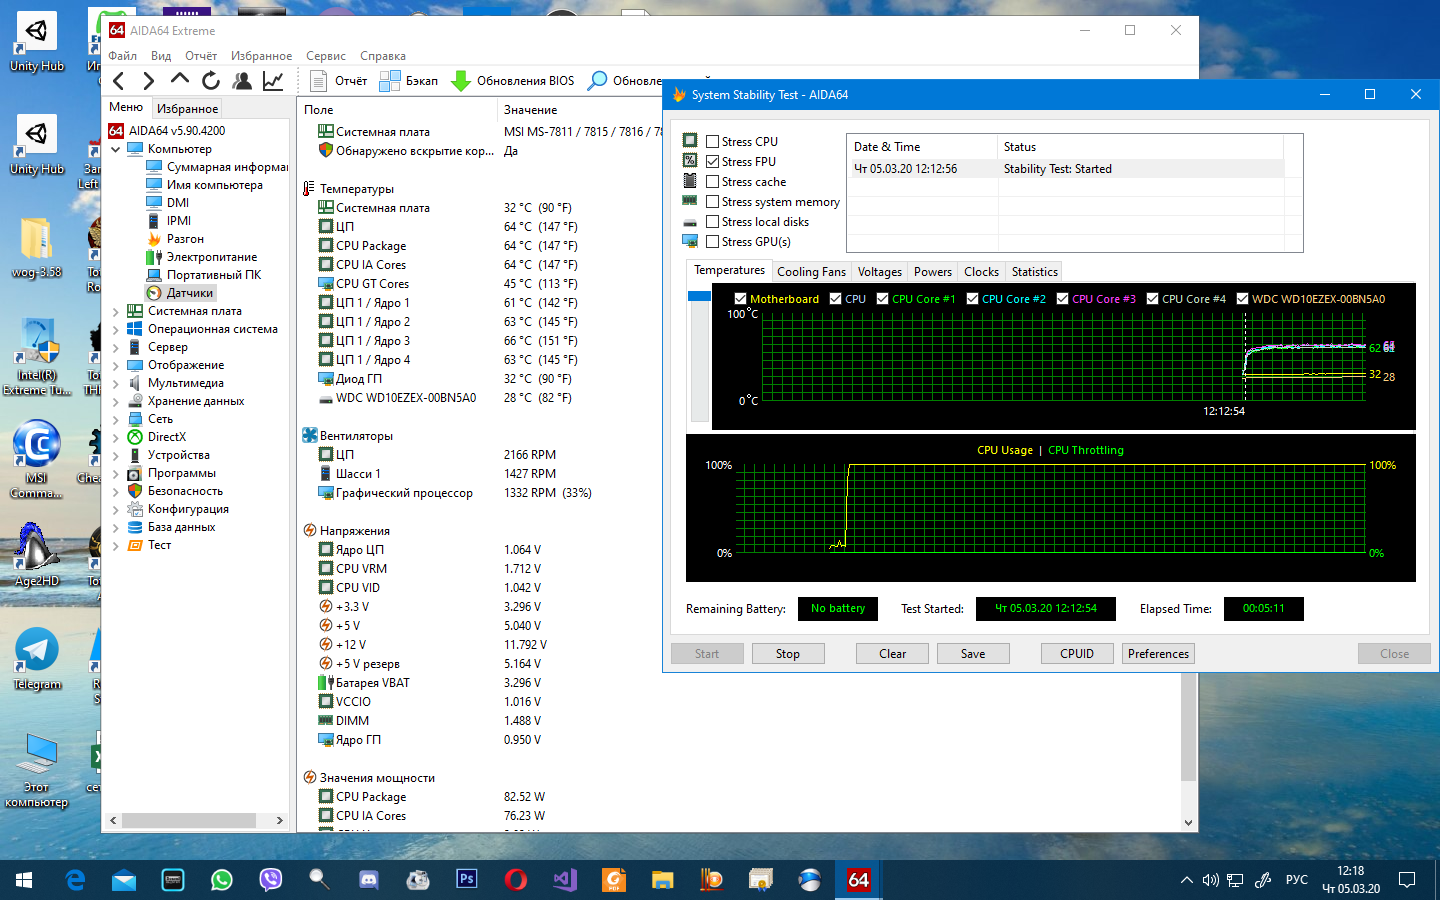Toggle CPU Core #1 graph checkbox
1440x900 pixels.
[883, 299]
